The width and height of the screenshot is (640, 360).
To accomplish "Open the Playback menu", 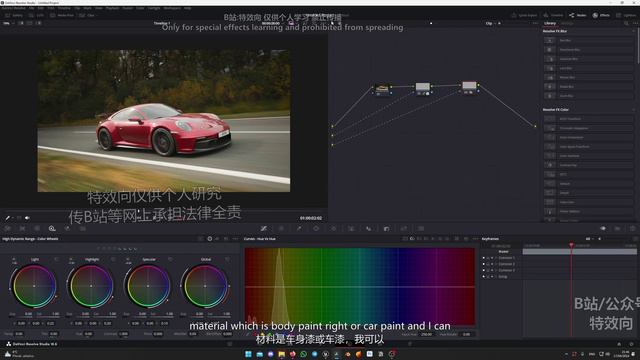I will [113, 8].
